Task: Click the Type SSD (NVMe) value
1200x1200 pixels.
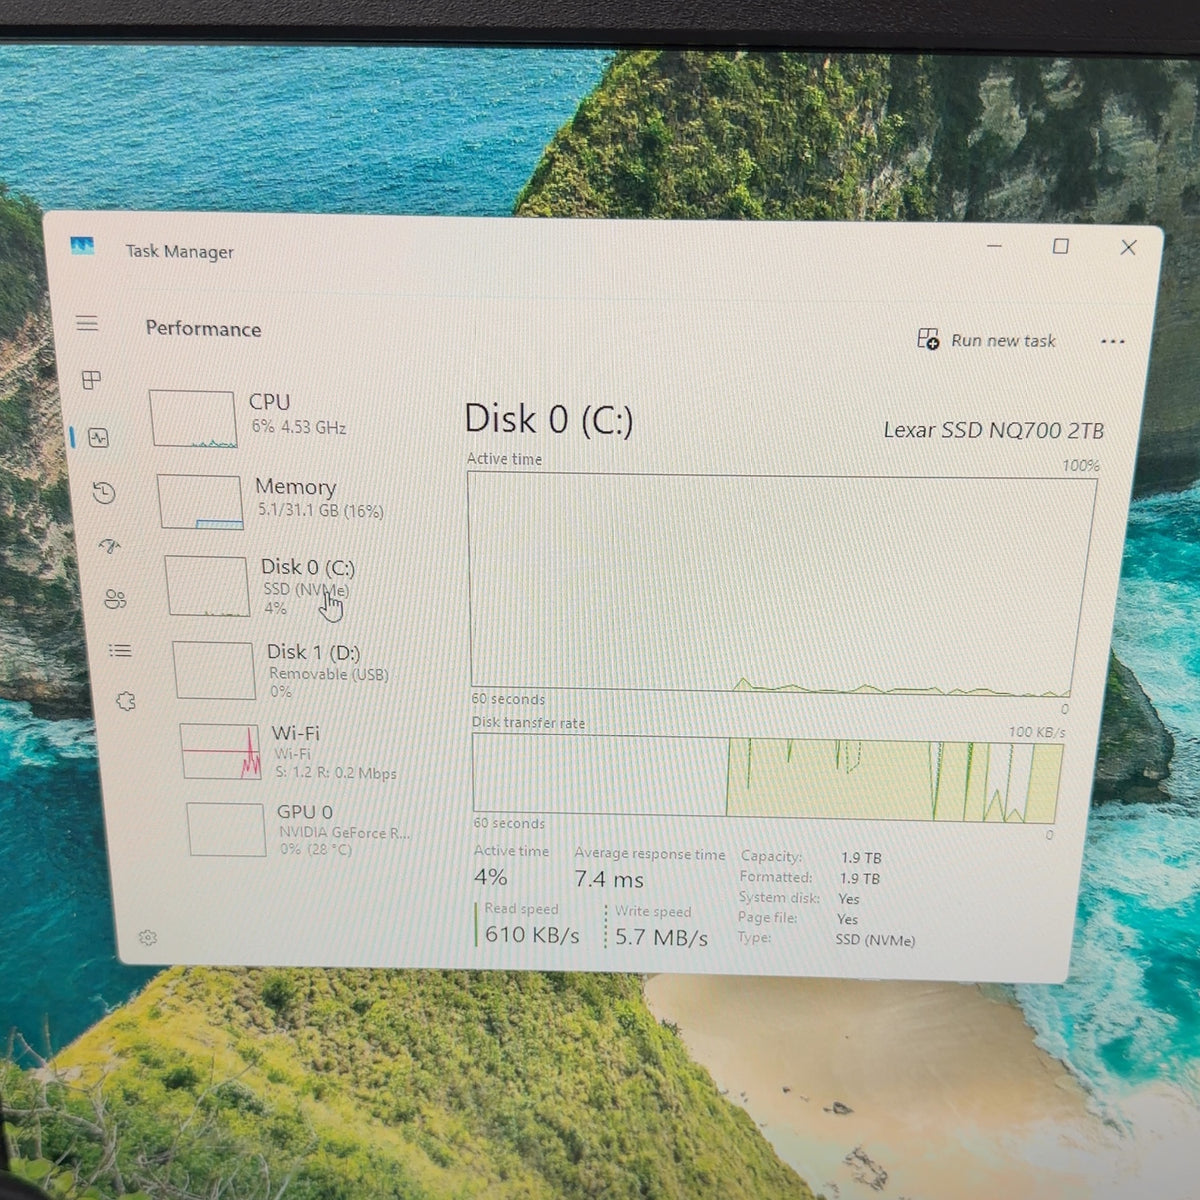Action: (x=875, y=940)
